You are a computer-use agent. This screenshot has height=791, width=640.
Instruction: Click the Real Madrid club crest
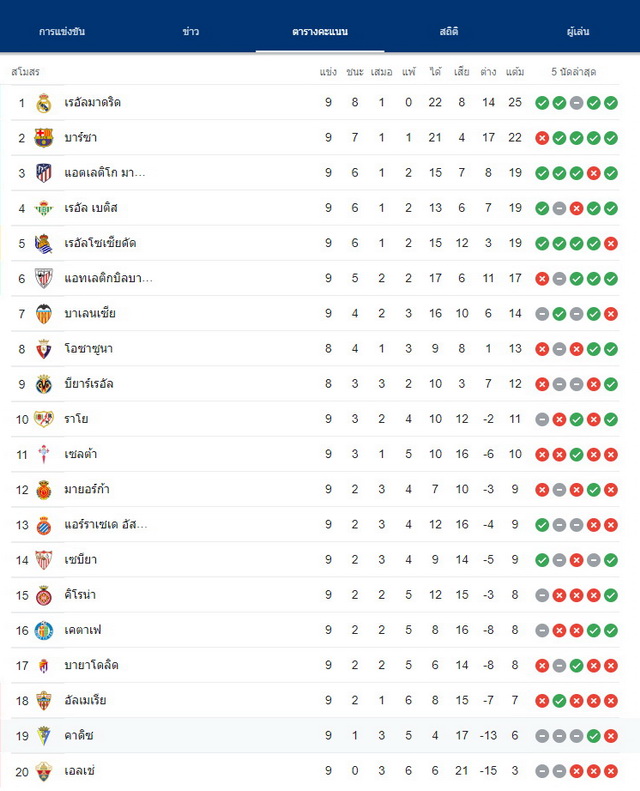(44, 103)
